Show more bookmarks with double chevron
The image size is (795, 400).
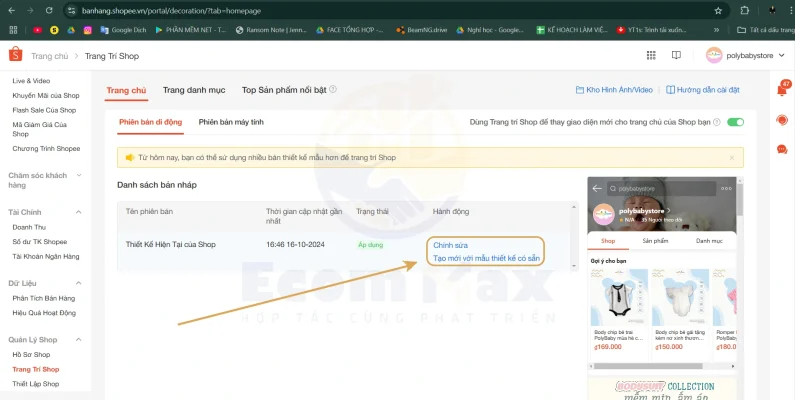click(716, 30)
